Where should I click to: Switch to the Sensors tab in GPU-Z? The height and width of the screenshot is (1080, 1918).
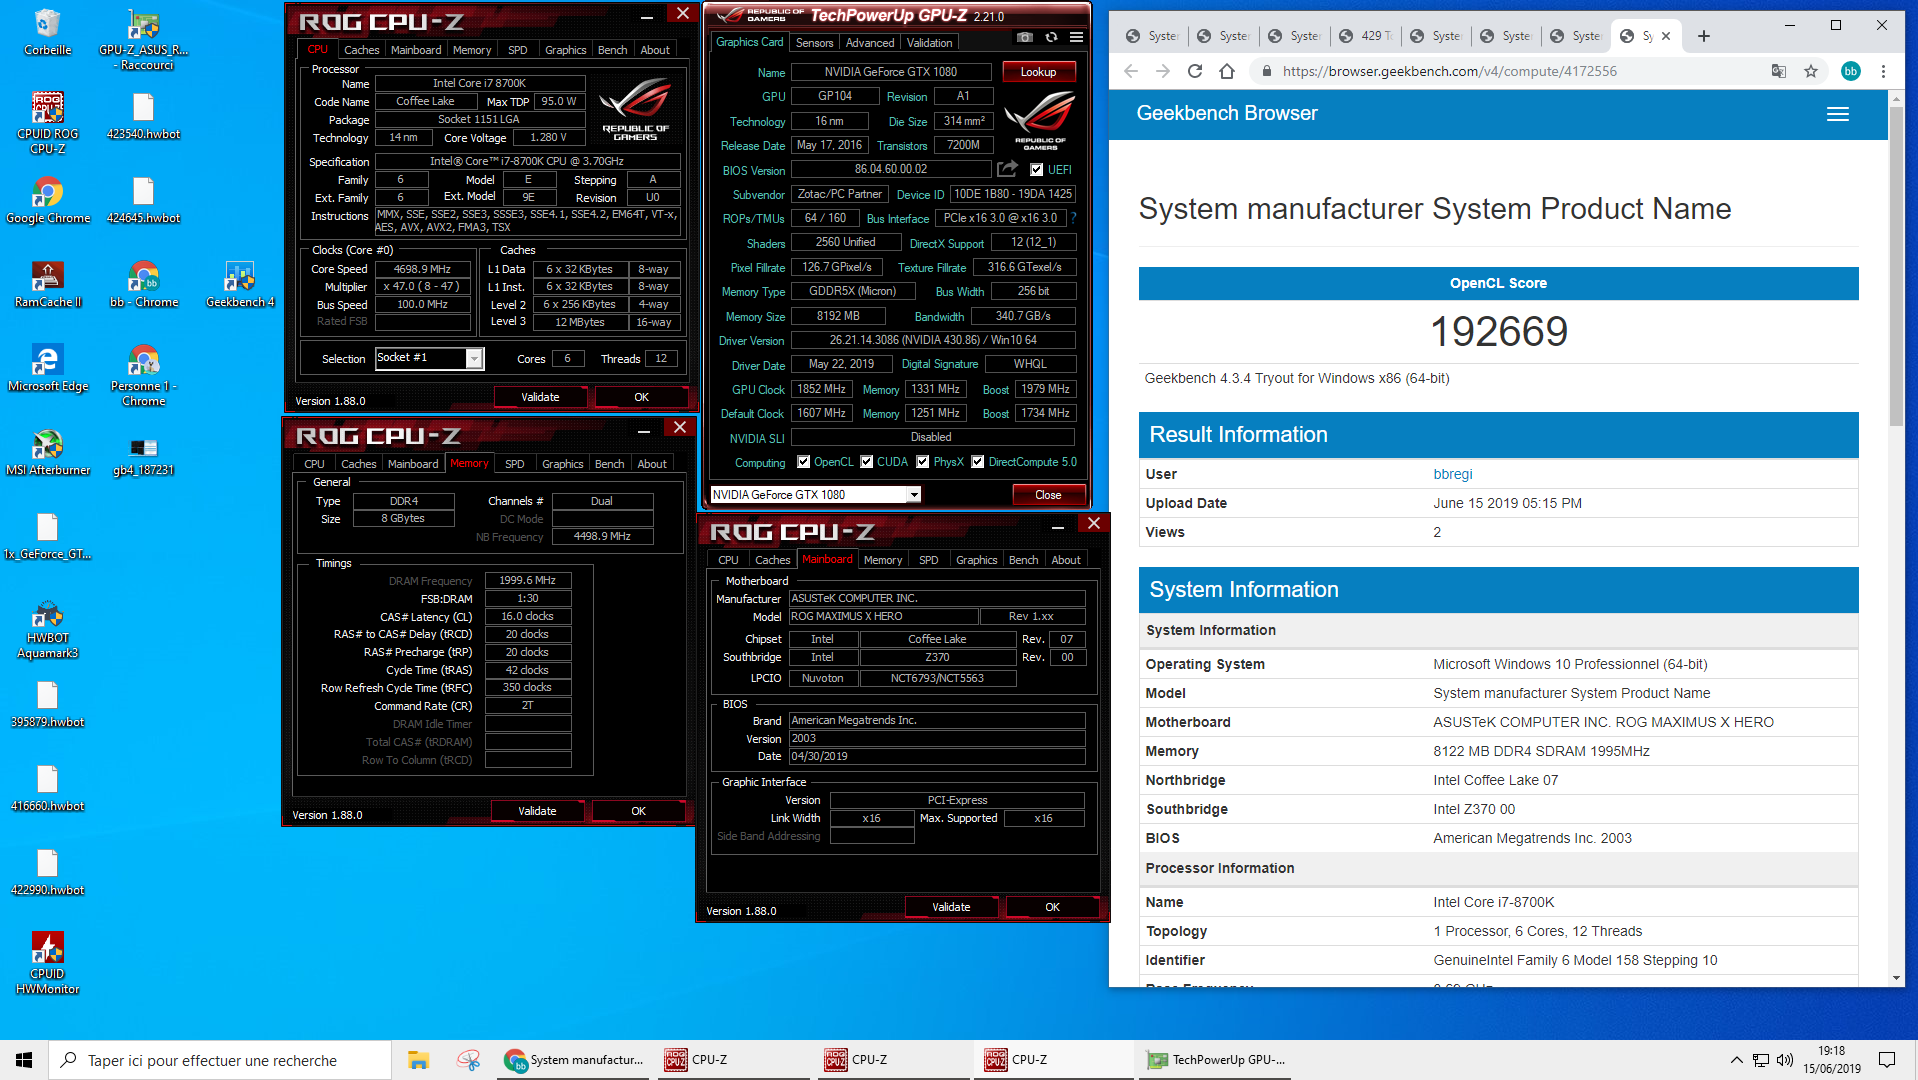(x=814, y=43)
